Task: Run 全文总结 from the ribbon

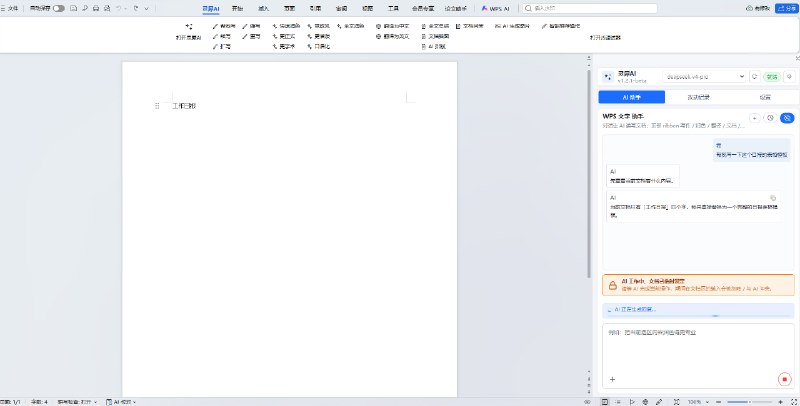Action: tap(435, 26)
